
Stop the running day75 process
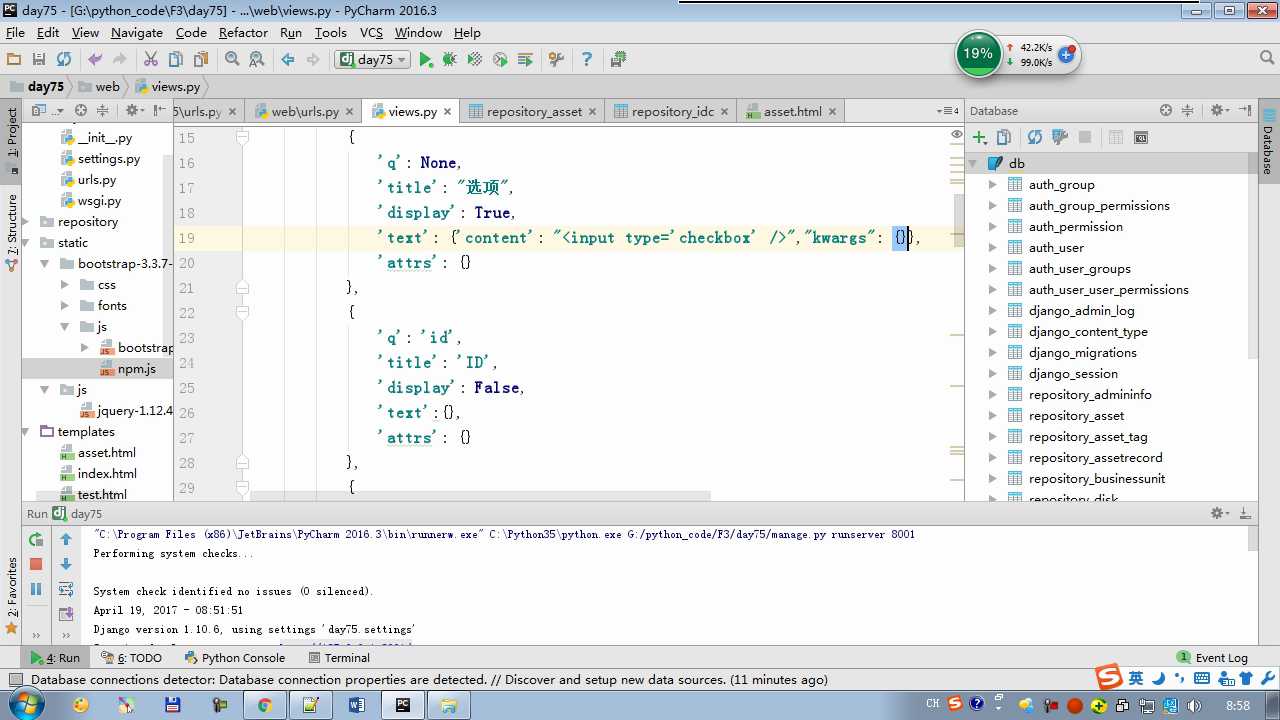coord(36,564)
